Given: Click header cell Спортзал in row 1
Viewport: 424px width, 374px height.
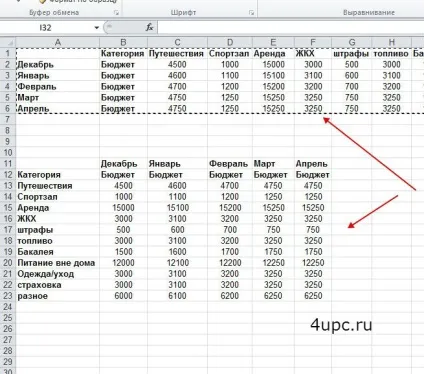Looking at the screenshot, I should click(x=230, y=54).
